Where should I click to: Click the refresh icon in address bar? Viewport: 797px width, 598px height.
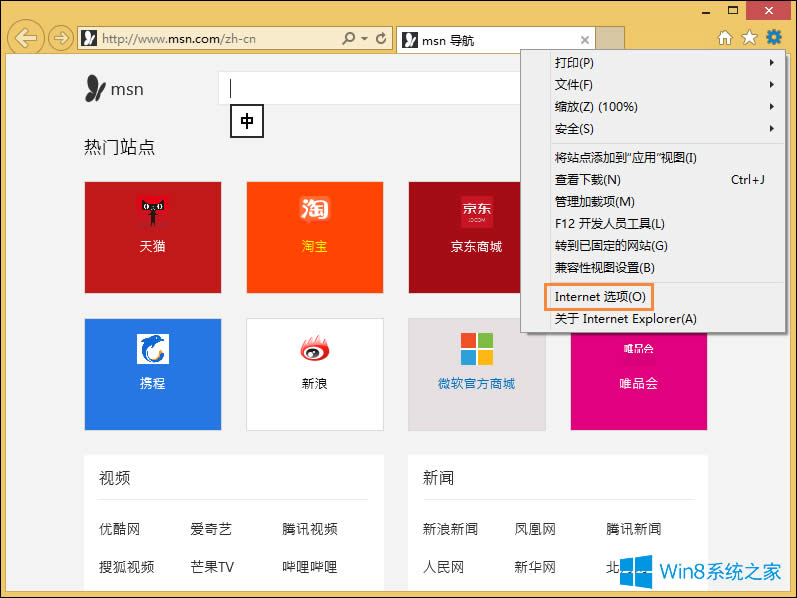pyautogui.click(x=381, y=39)
